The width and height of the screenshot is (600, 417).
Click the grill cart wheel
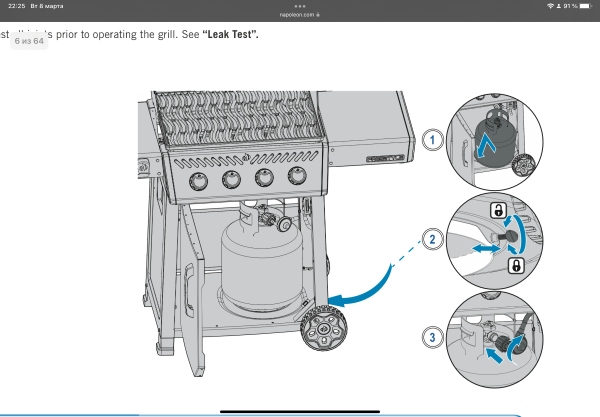[x=325, y=328]
